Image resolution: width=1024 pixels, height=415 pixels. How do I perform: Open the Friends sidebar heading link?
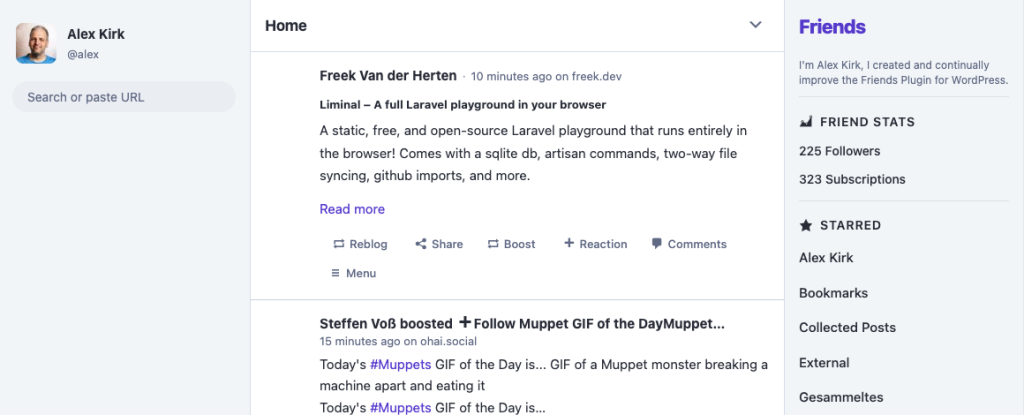[x=832, y=27]
